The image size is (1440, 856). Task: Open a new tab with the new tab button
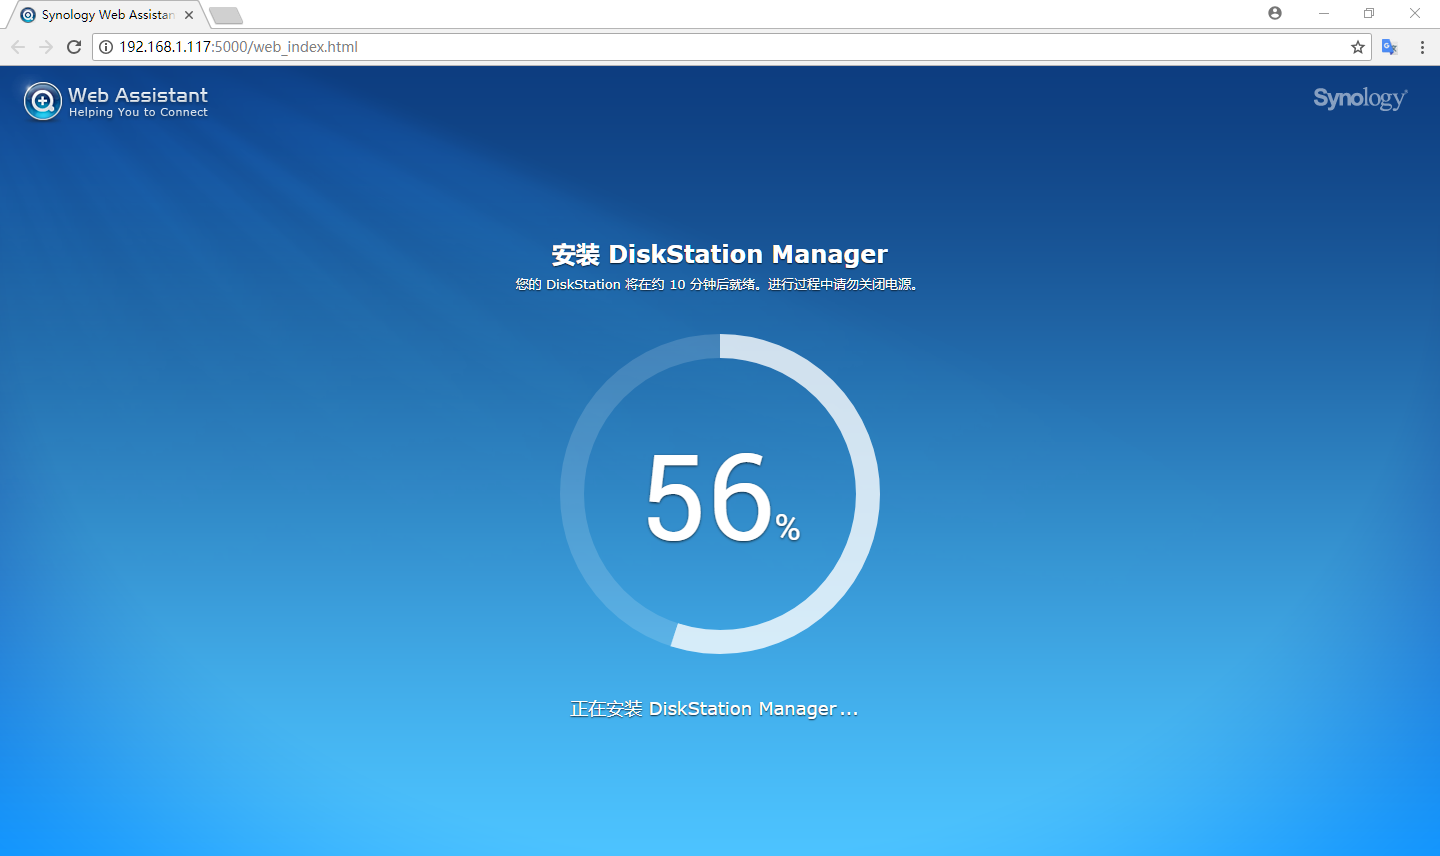[226, 15]
